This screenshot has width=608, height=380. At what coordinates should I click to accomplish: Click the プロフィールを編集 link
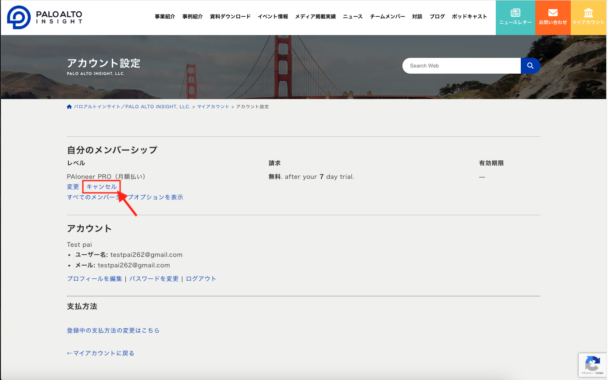click(94, 279)
